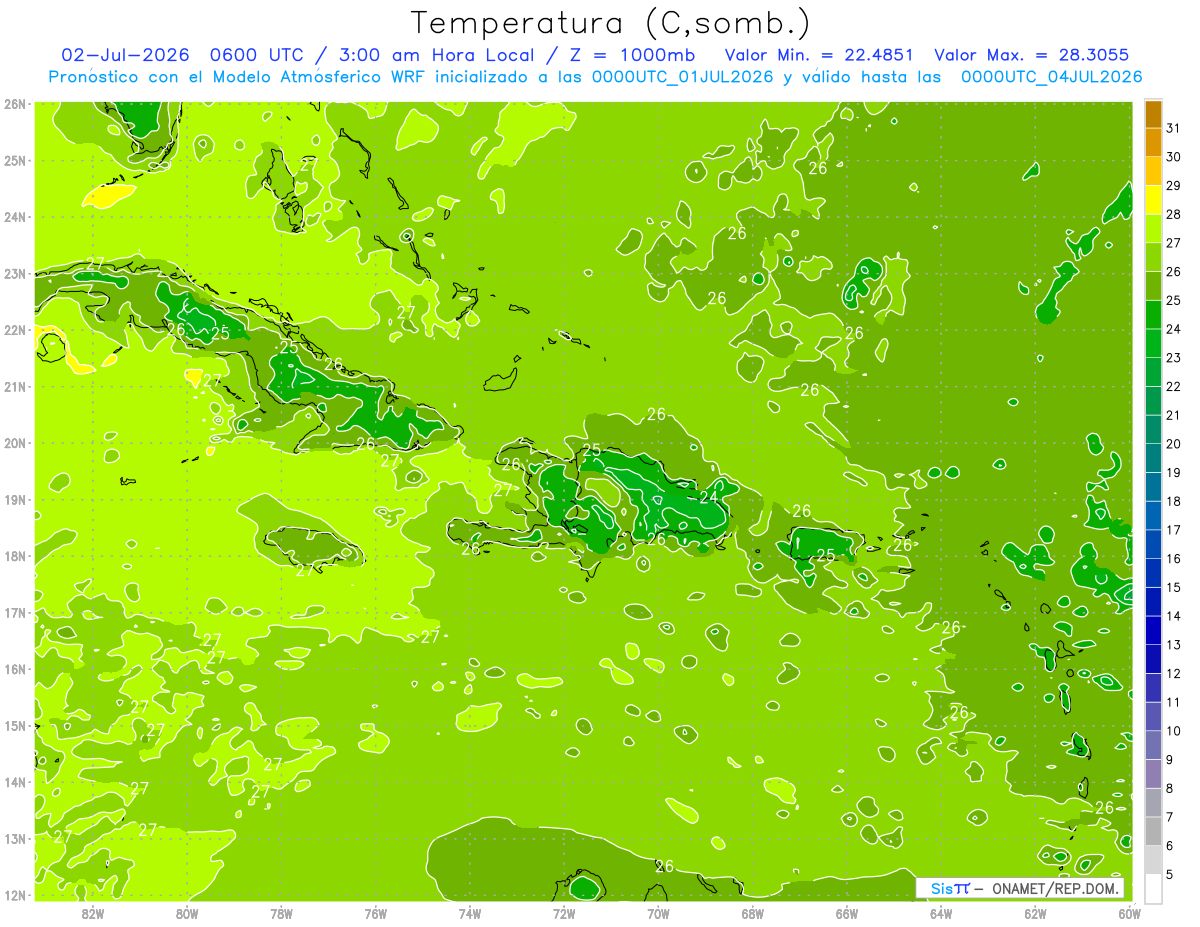Click the 76W longitude axis label
The image size is (1200, 927).
point(375,913)
